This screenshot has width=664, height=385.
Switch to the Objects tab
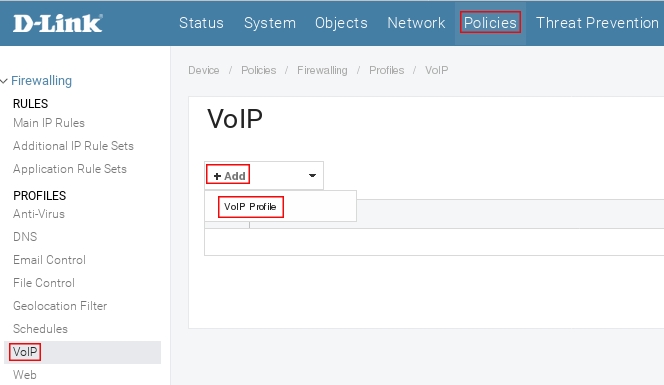[341, 23]
